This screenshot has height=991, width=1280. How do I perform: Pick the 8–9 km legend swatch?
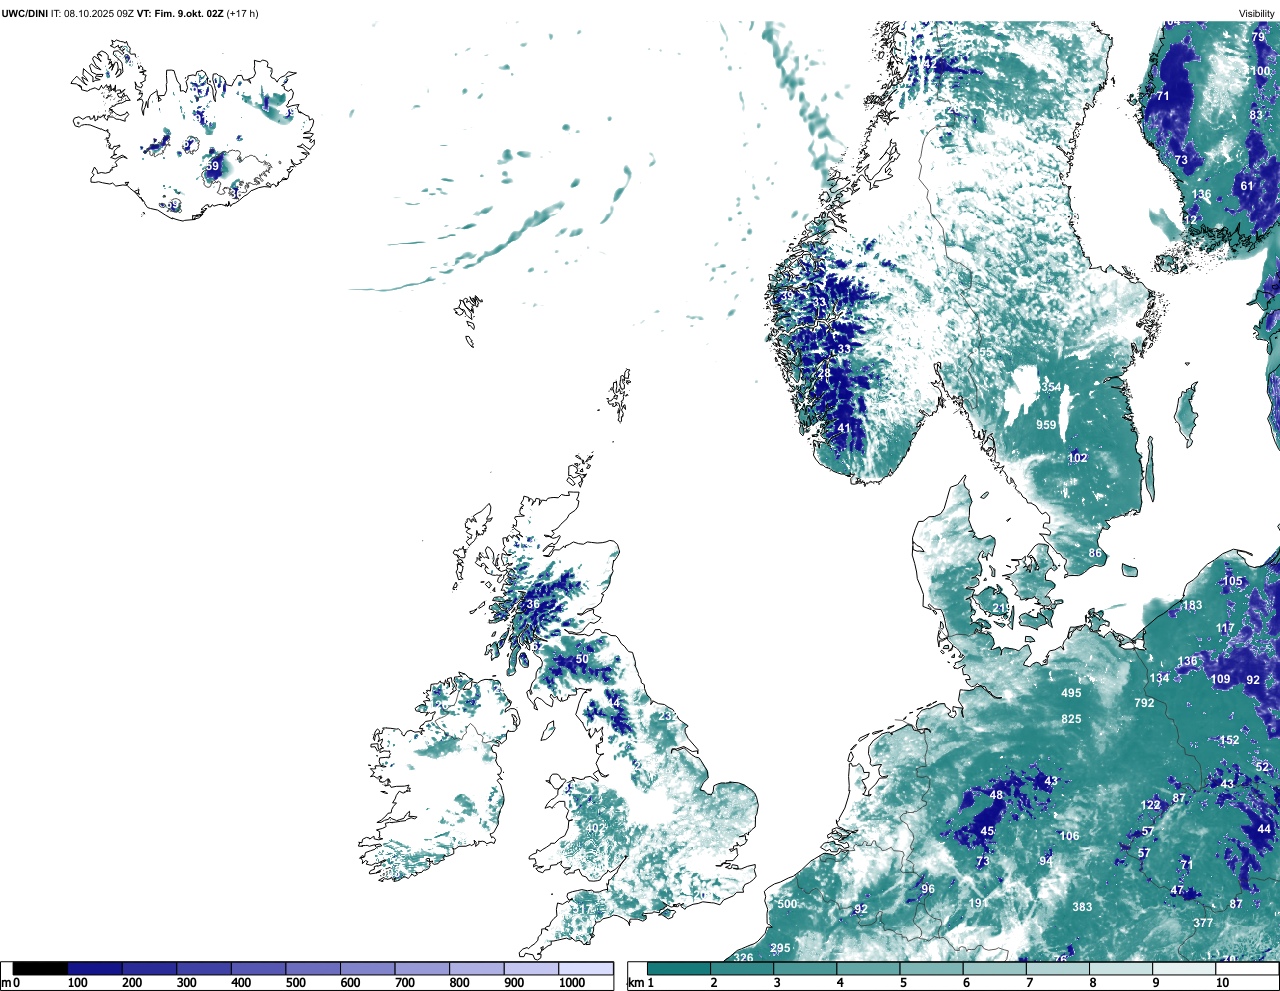pyautogui.click(x=1120, y=968)
